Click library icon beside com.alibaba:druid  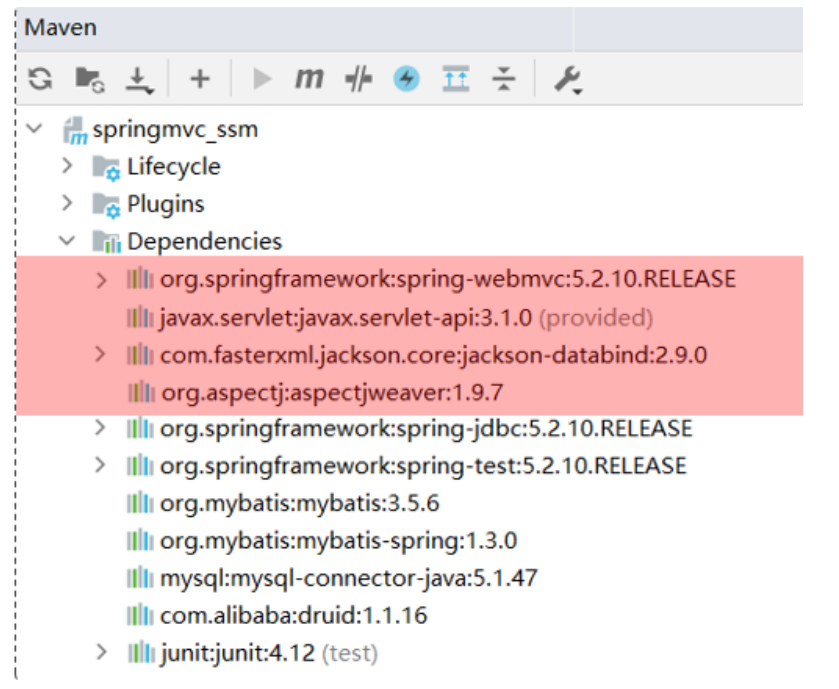[x=140, y=616]
